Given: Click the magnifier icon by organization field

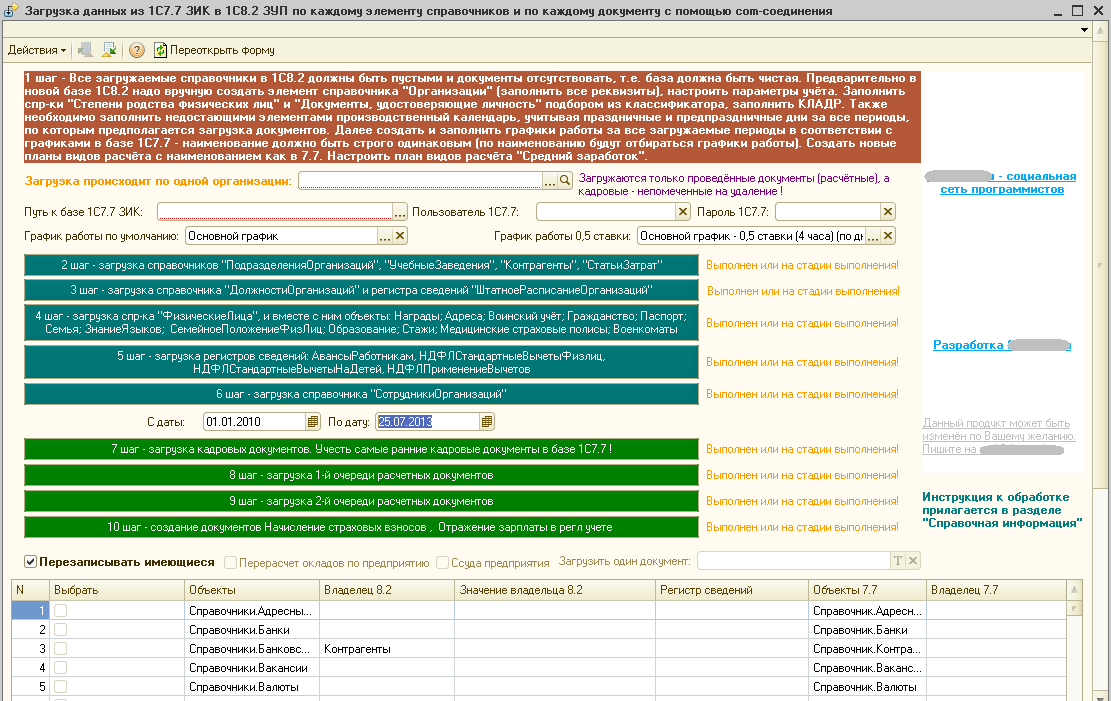Looking at the screenshot, I should [565, 181].
